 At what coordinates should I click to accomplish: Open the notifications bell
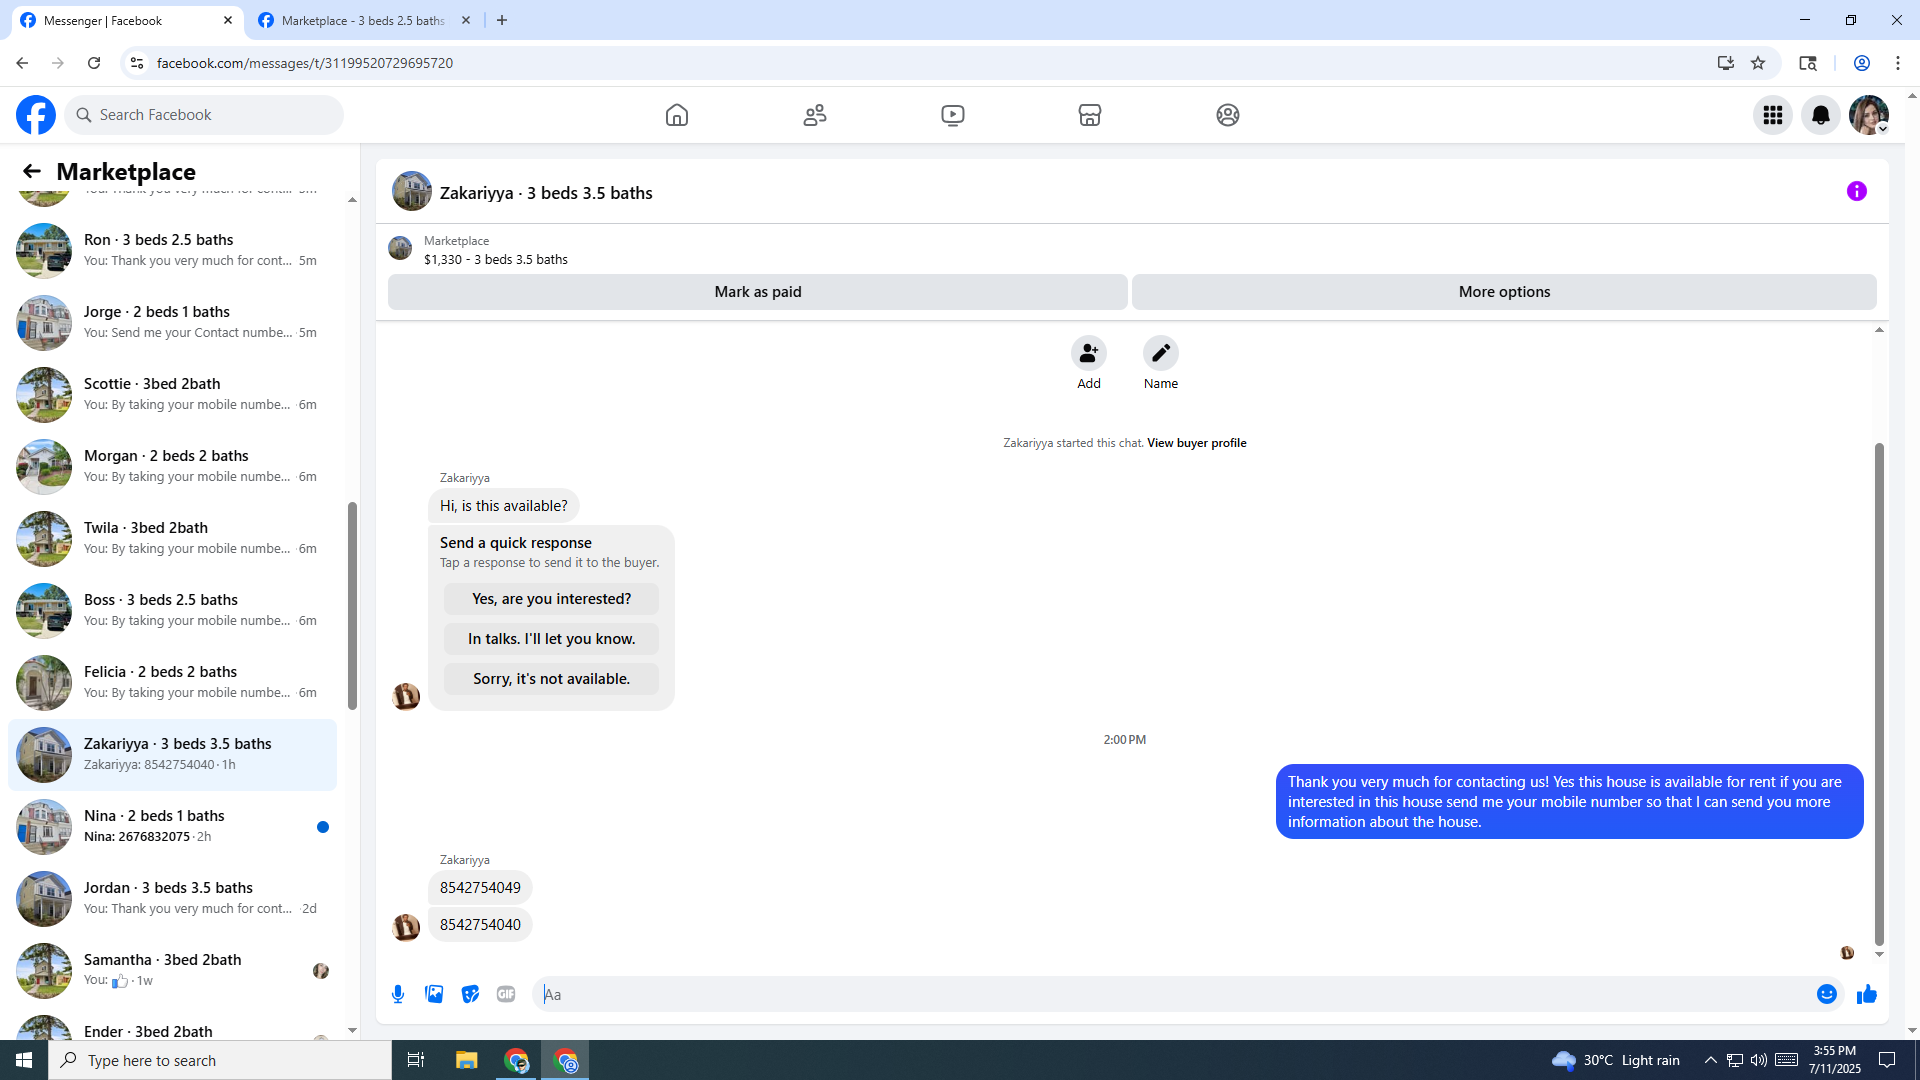coord(1821,115)
